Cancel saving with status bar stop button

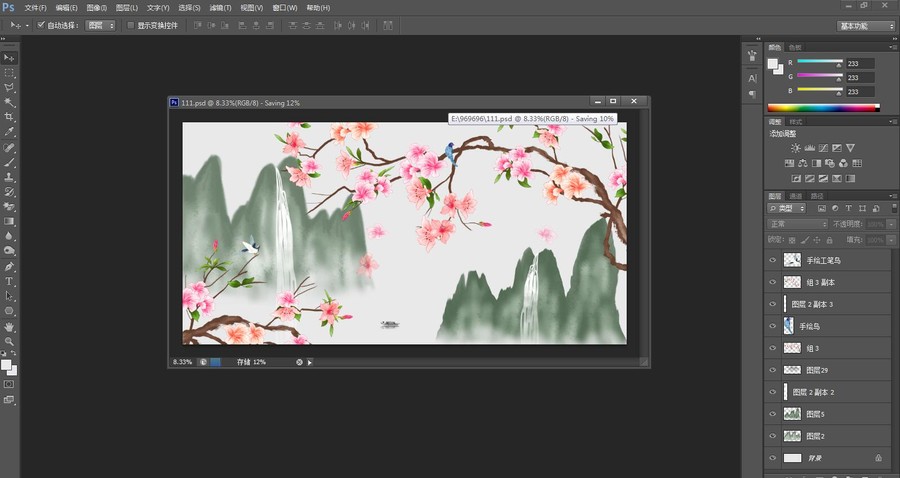point(299,362)
